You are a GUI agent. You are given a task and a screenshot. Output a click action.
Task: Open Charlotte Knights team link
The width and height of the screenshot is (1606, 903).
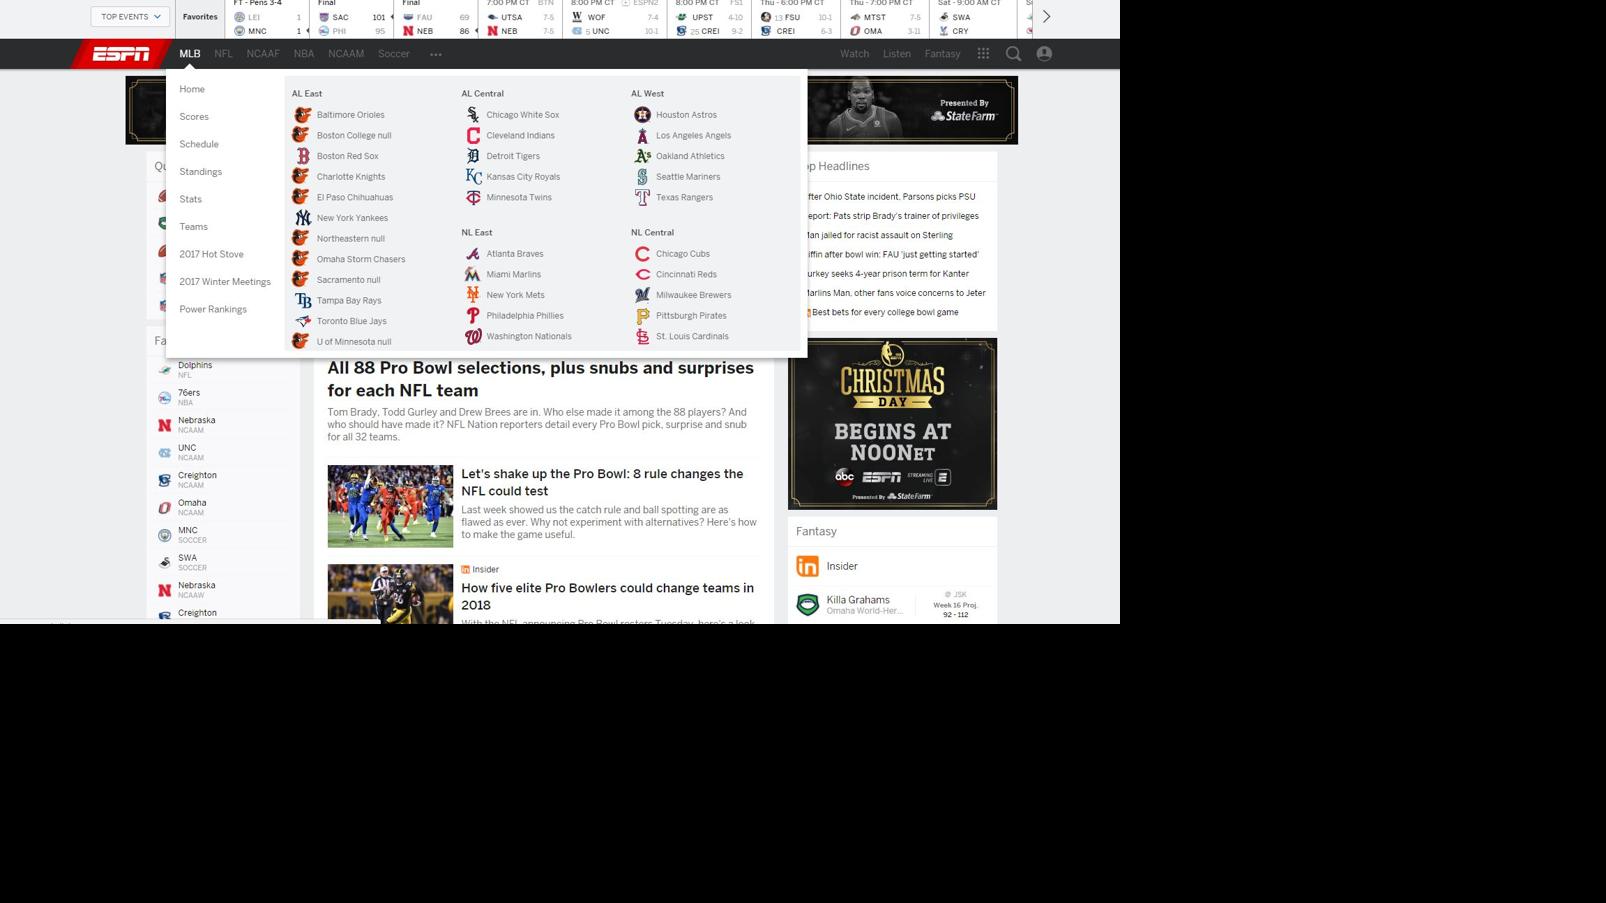tap(351, 177)
